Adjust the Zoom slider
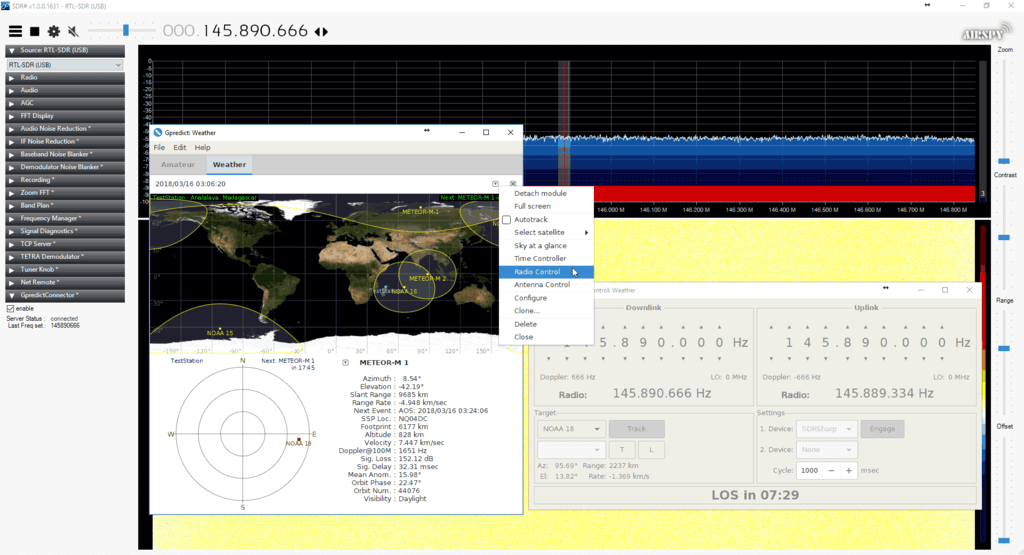Image resolution: width=1024 pixels, height=555 pixels. point(1004,161)
